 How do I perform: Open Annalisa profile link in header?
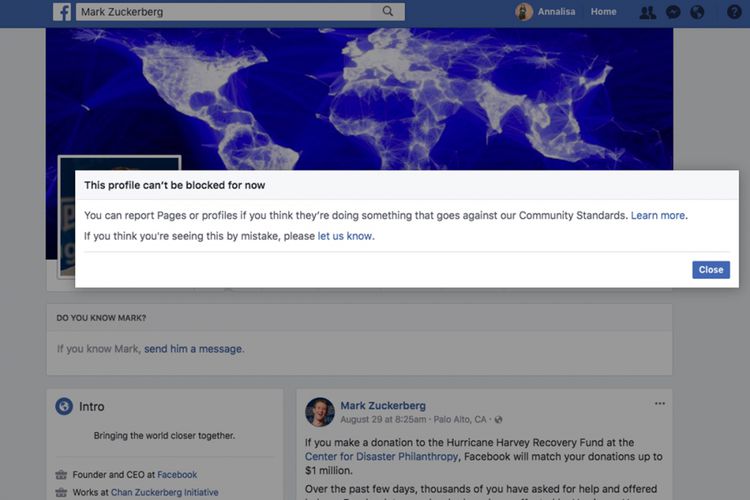click(556, 11)
